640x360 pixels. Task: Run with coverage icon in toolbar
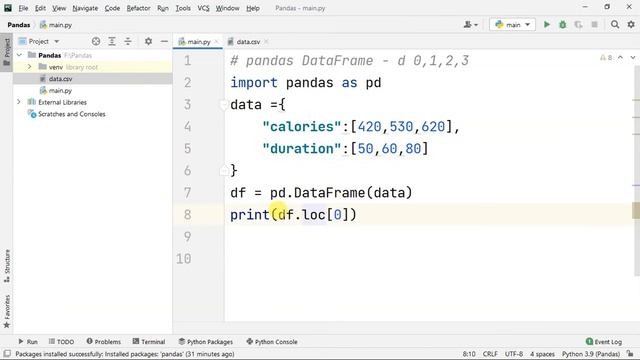(x=578, y=25)
